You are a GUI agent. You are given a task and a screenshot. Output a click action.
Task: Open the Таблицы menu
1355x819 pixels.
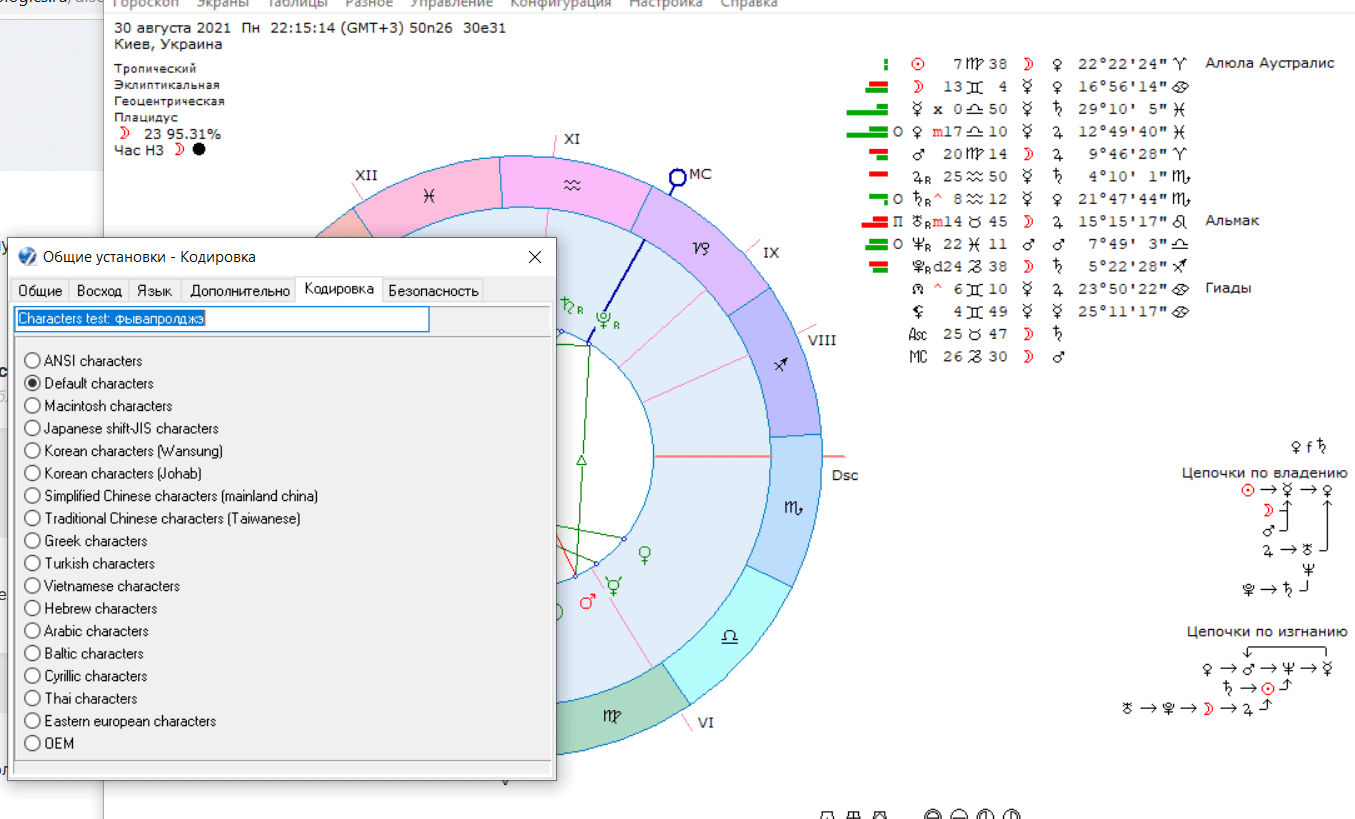click(x=297, y=4)
